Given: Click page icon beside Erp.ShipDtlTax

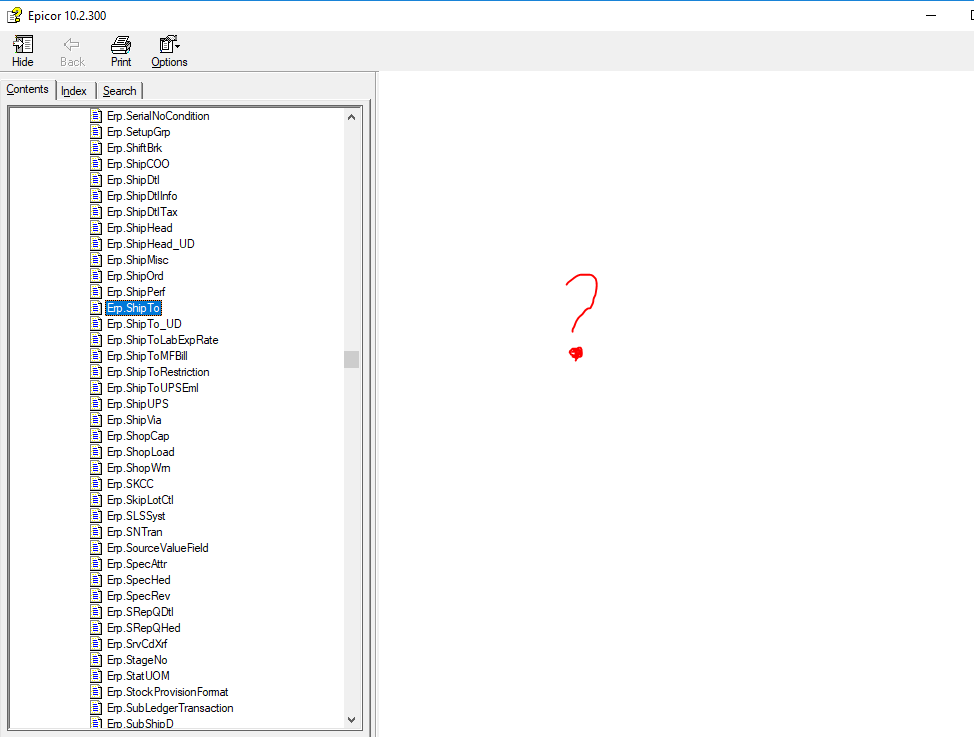Looking at the screenshot, I should [96, 212].
